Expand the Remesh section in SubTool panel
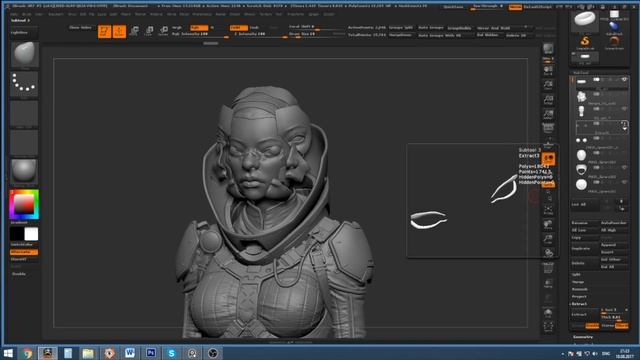The image size is (640, 360). point(580,289)
